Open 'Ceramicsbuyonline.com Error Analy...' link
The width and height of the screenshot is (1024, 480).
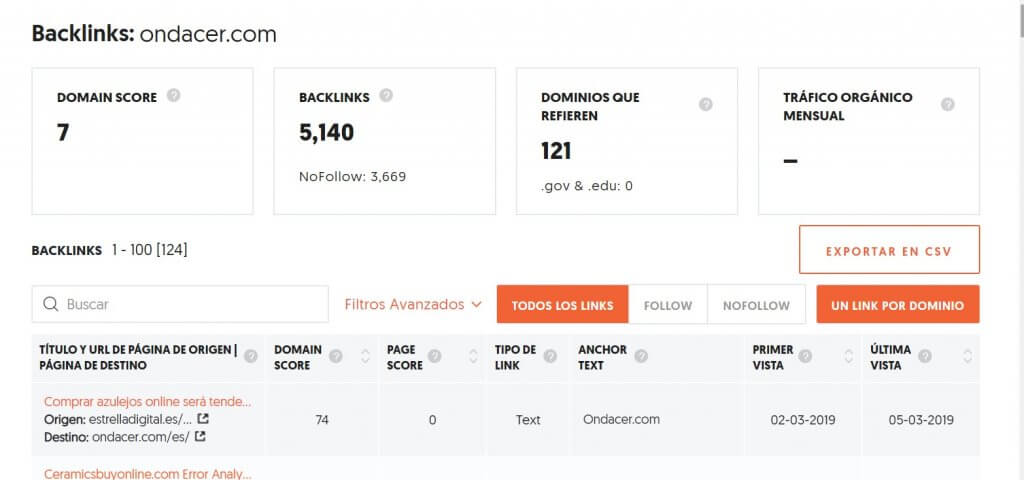click(x=148, y=473)
